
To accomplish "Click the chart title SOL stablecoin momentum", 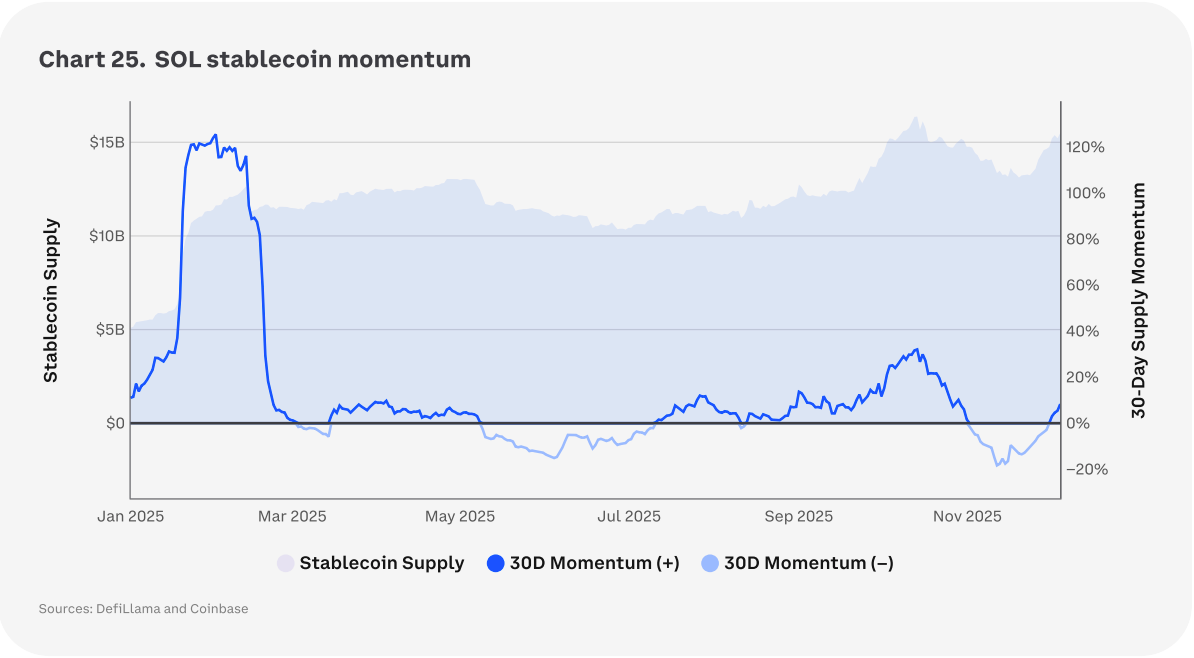I will click(254, 59).
